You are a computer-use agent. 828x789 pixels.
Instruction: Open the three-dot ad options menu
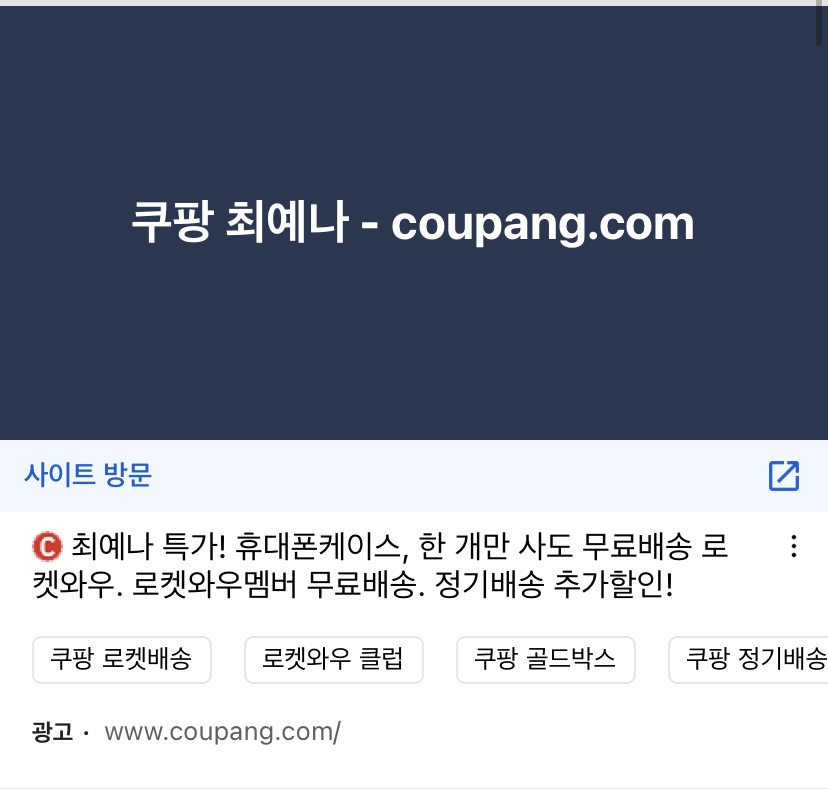[x=794, y=546]
